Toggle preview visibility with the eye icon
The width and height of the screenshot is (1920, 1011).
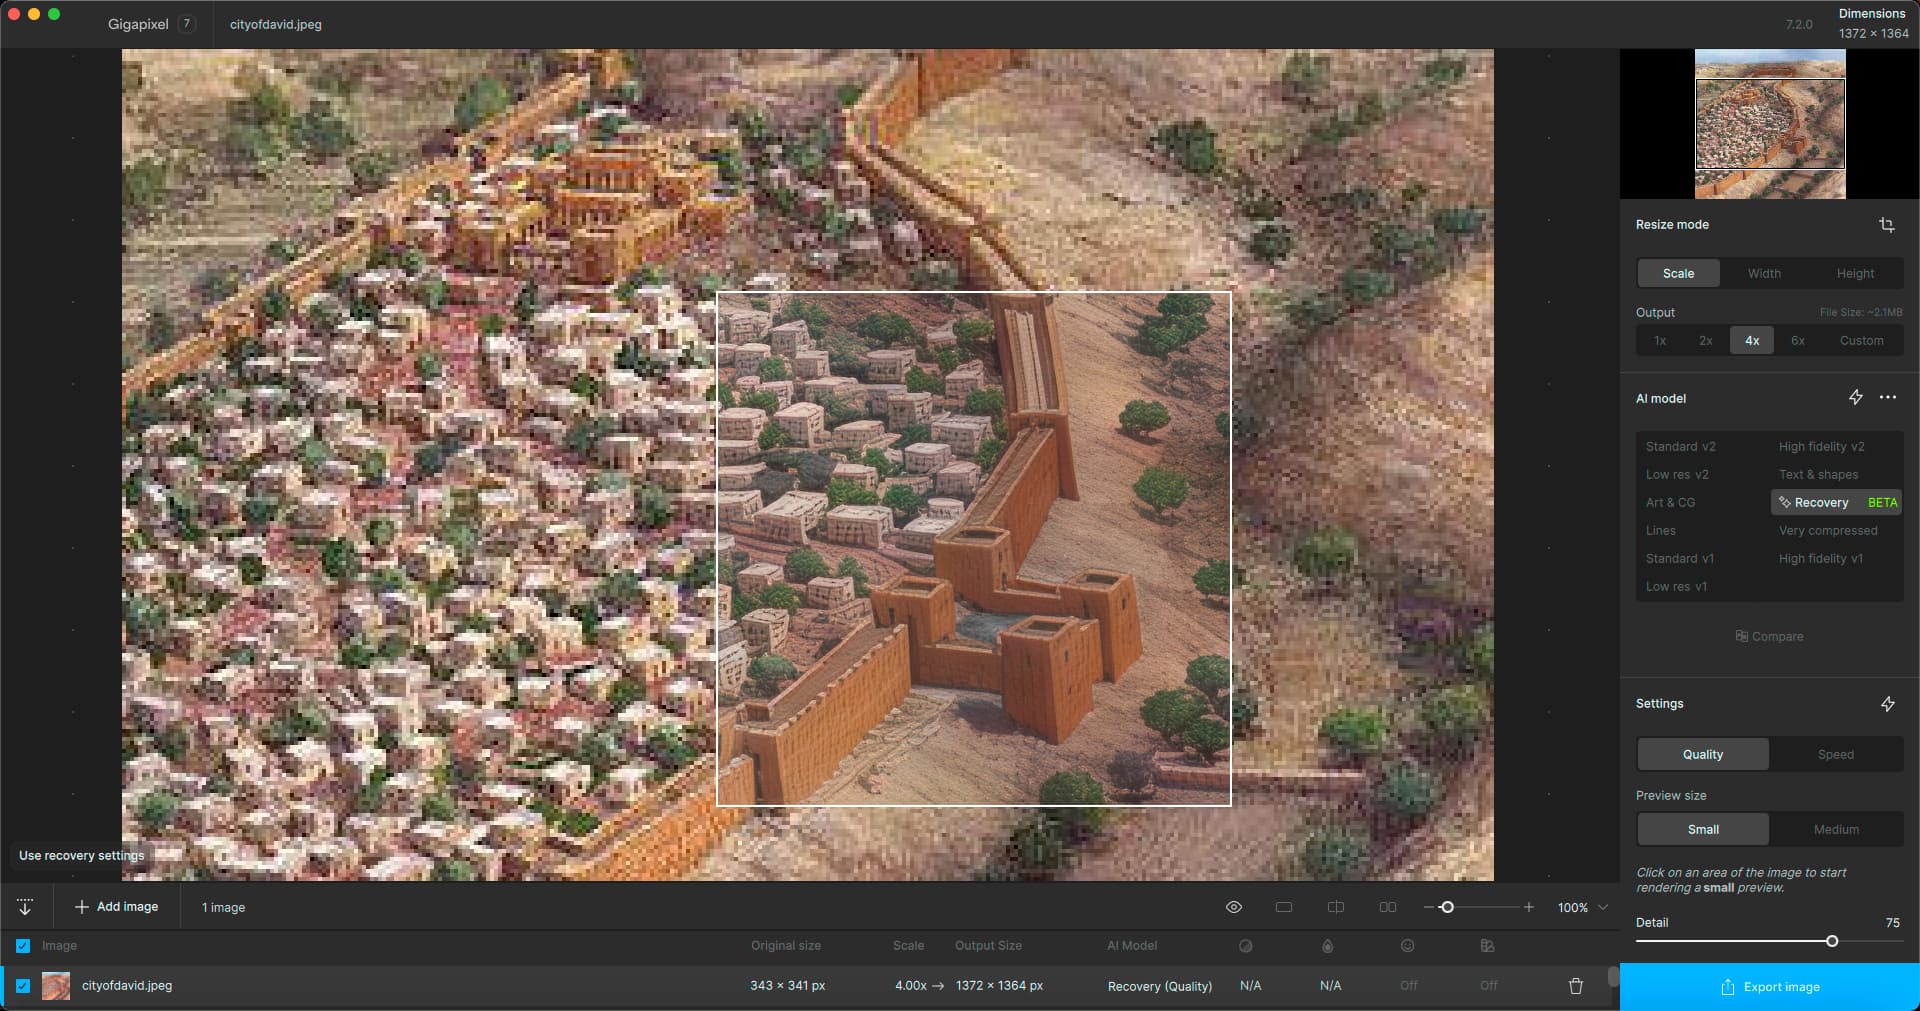pos(1234,907)
